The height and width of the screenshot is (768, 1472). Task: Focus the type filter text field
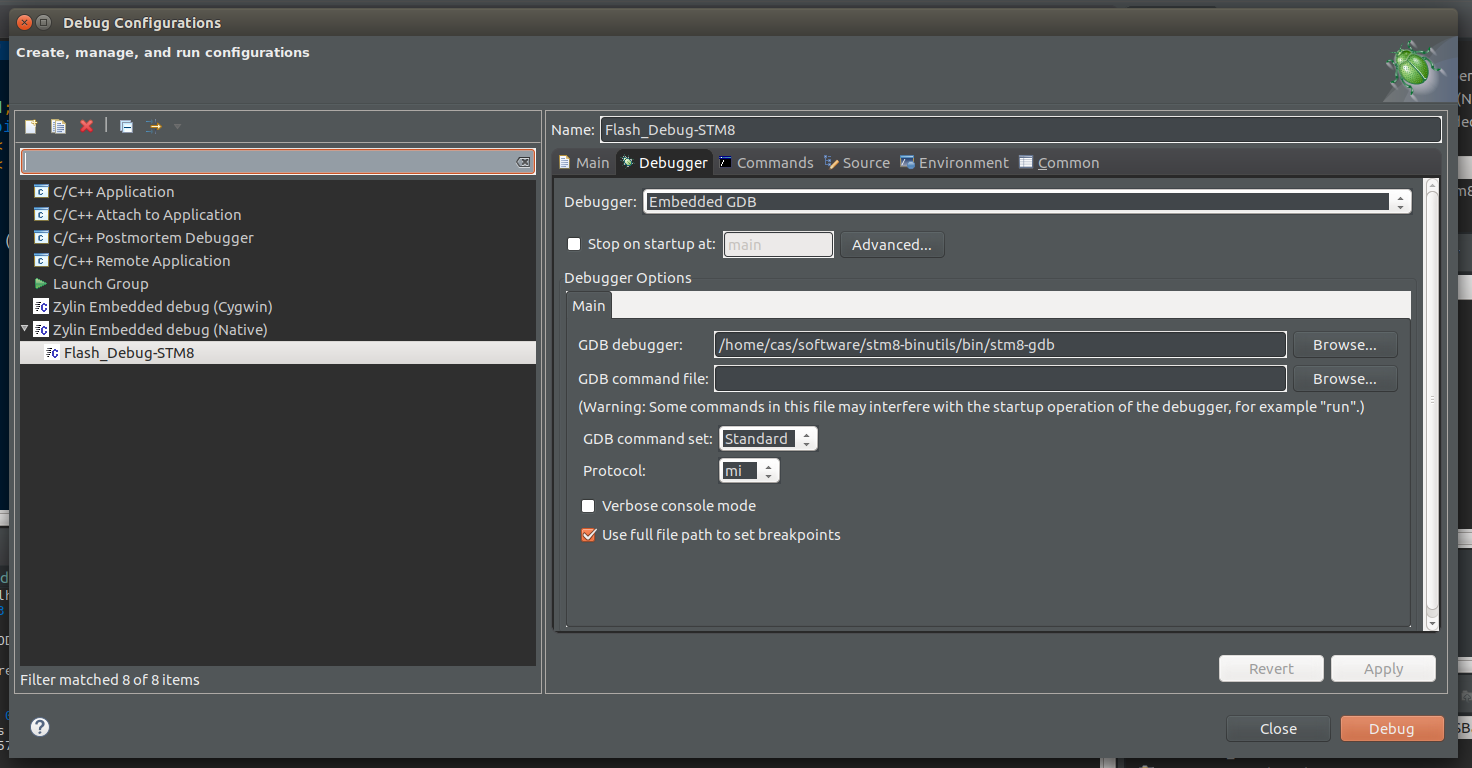coord(269,162)
